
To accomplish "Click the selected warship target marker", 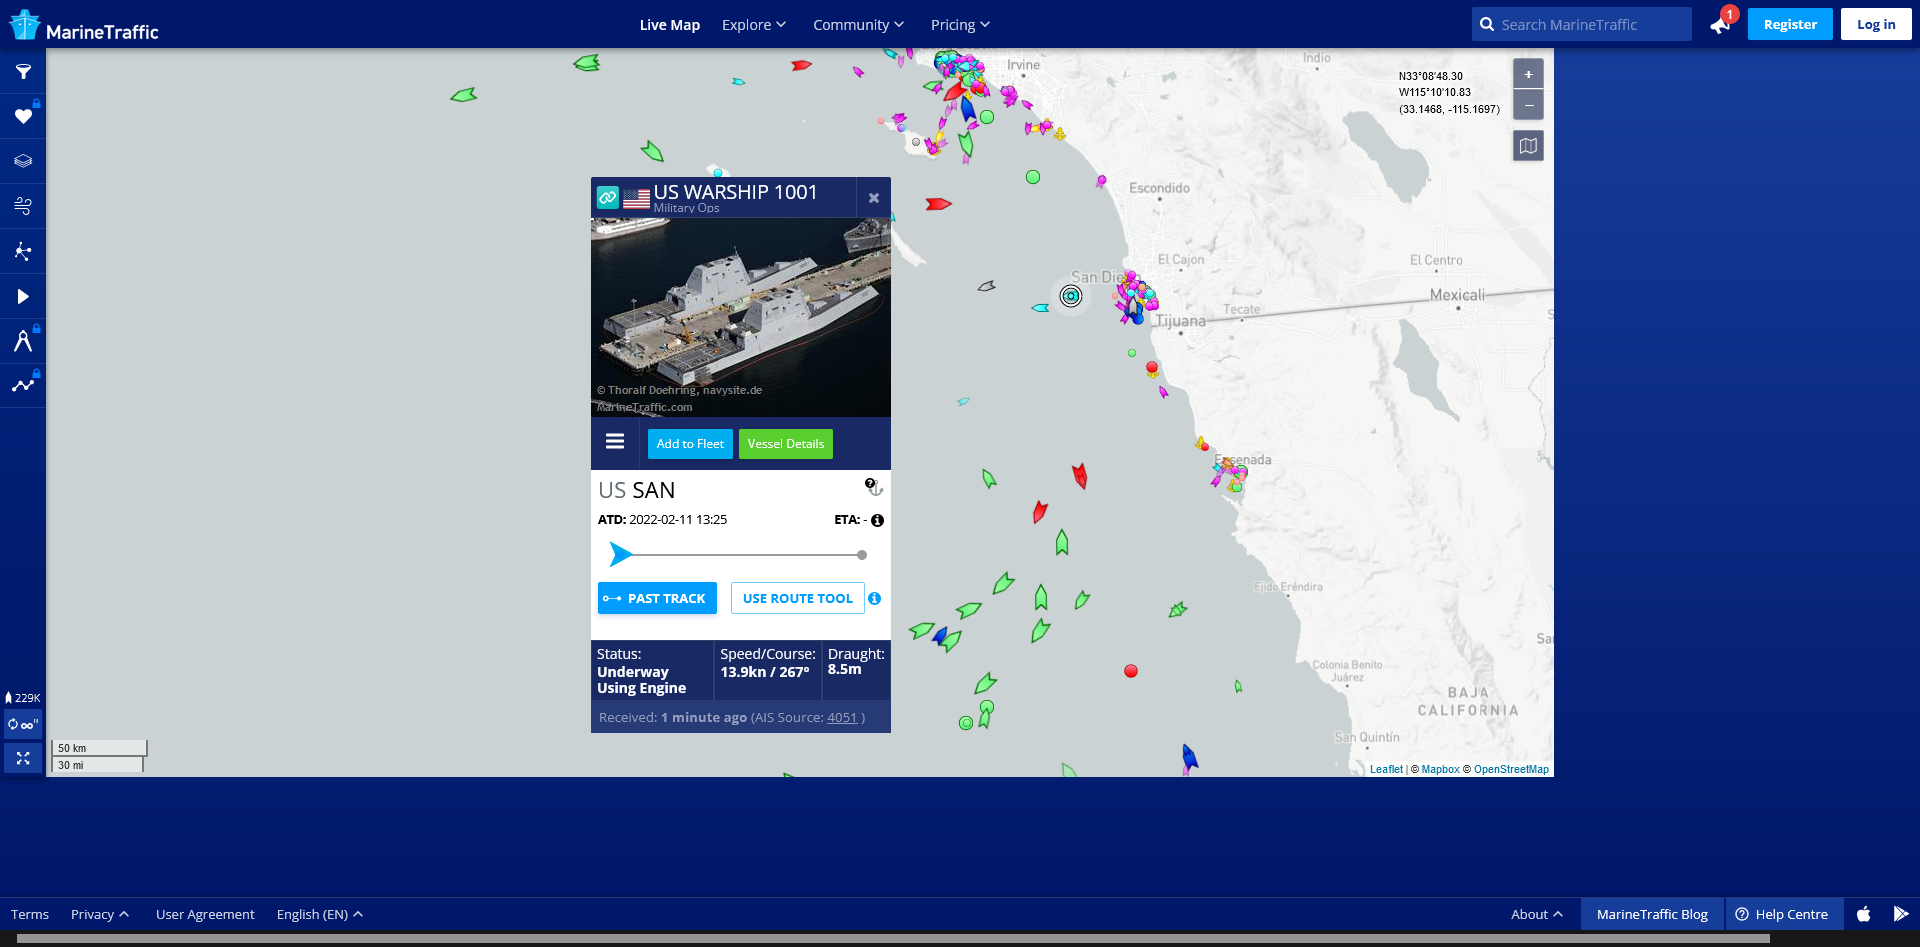I will point(1071,296).
